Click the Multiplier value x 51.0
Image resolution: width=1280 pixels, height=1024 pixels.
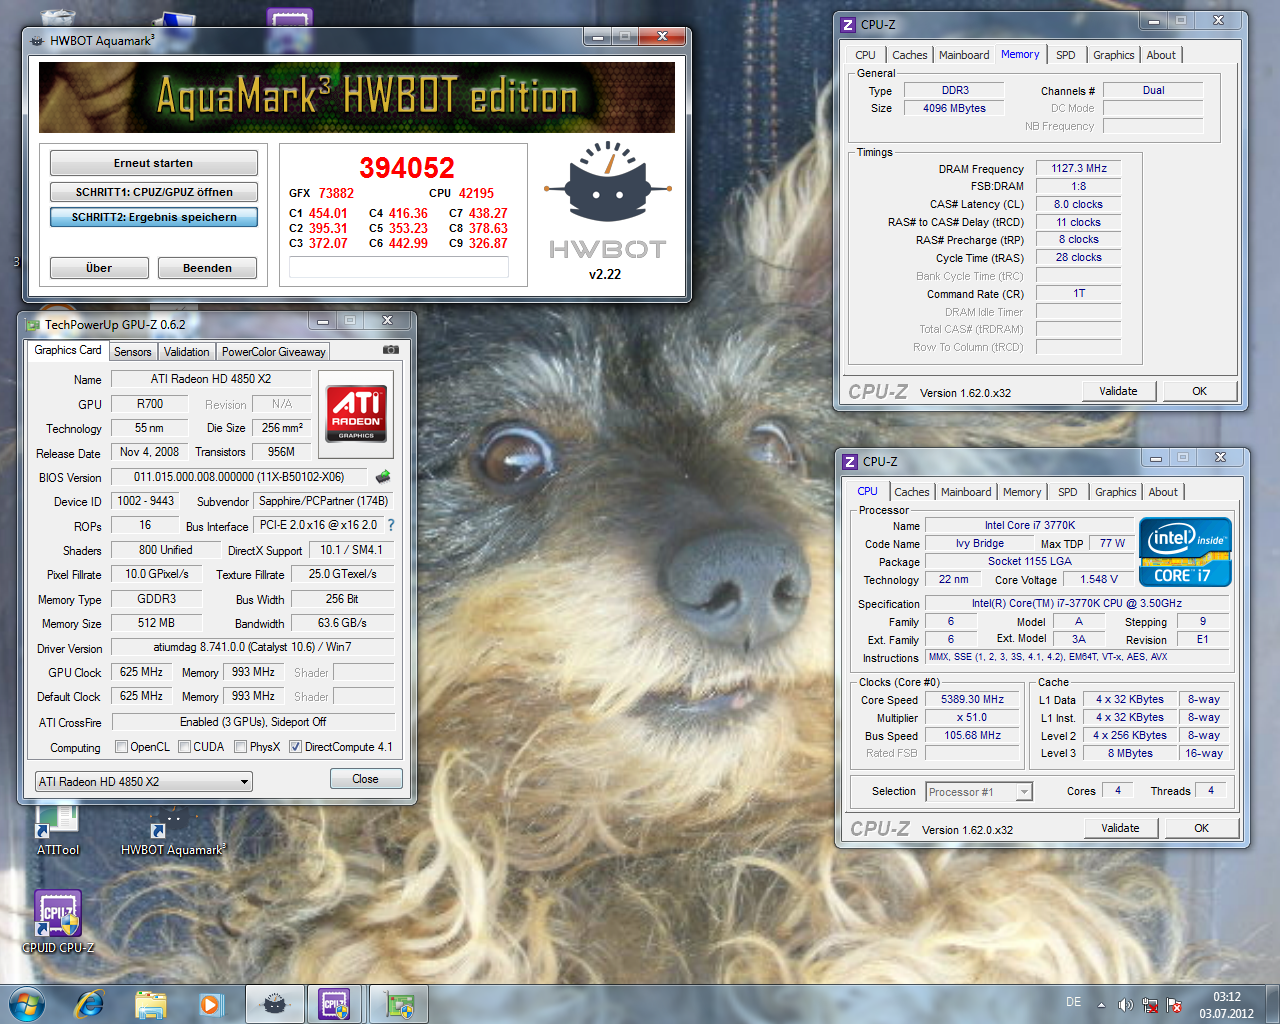point(972,718)
